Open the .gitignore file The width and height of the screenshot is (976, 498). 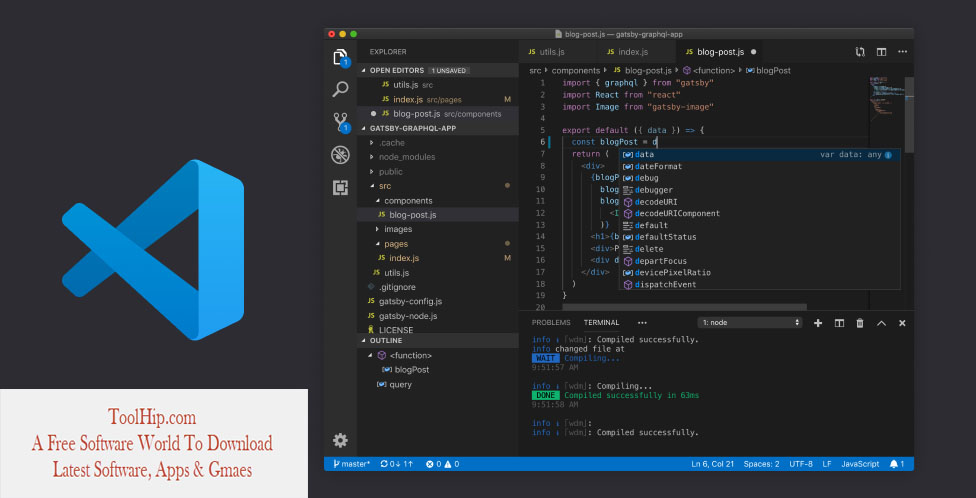coord(438,287)
